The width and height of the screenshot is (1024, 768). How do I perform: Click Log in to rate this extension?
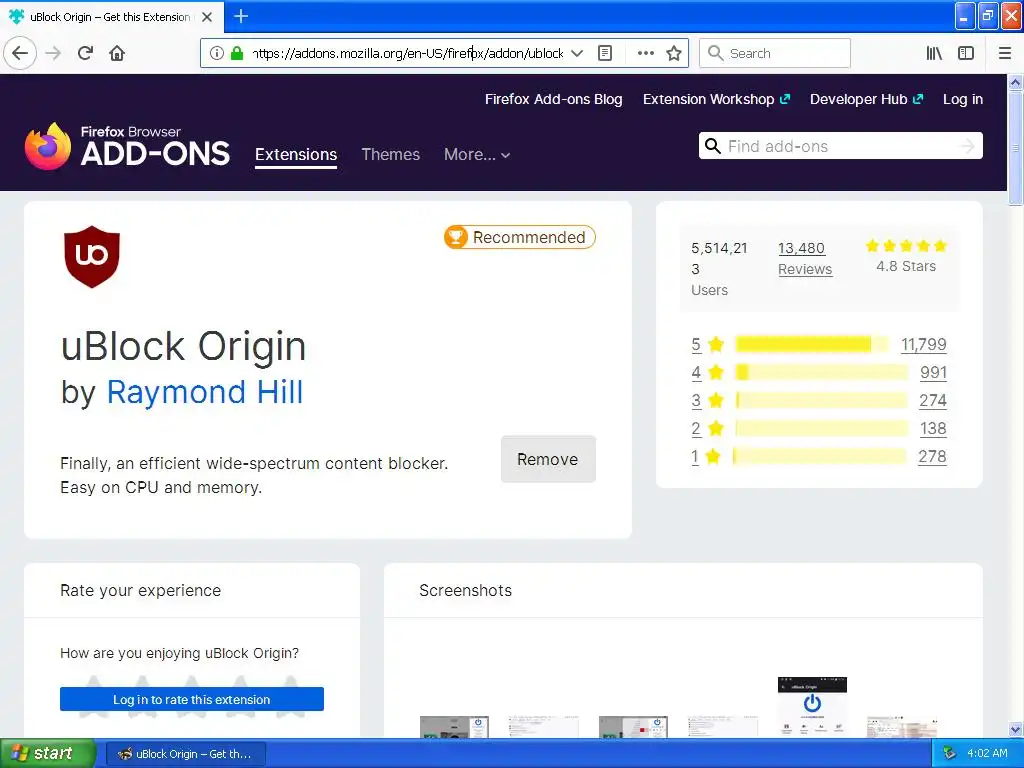point(191,699)
